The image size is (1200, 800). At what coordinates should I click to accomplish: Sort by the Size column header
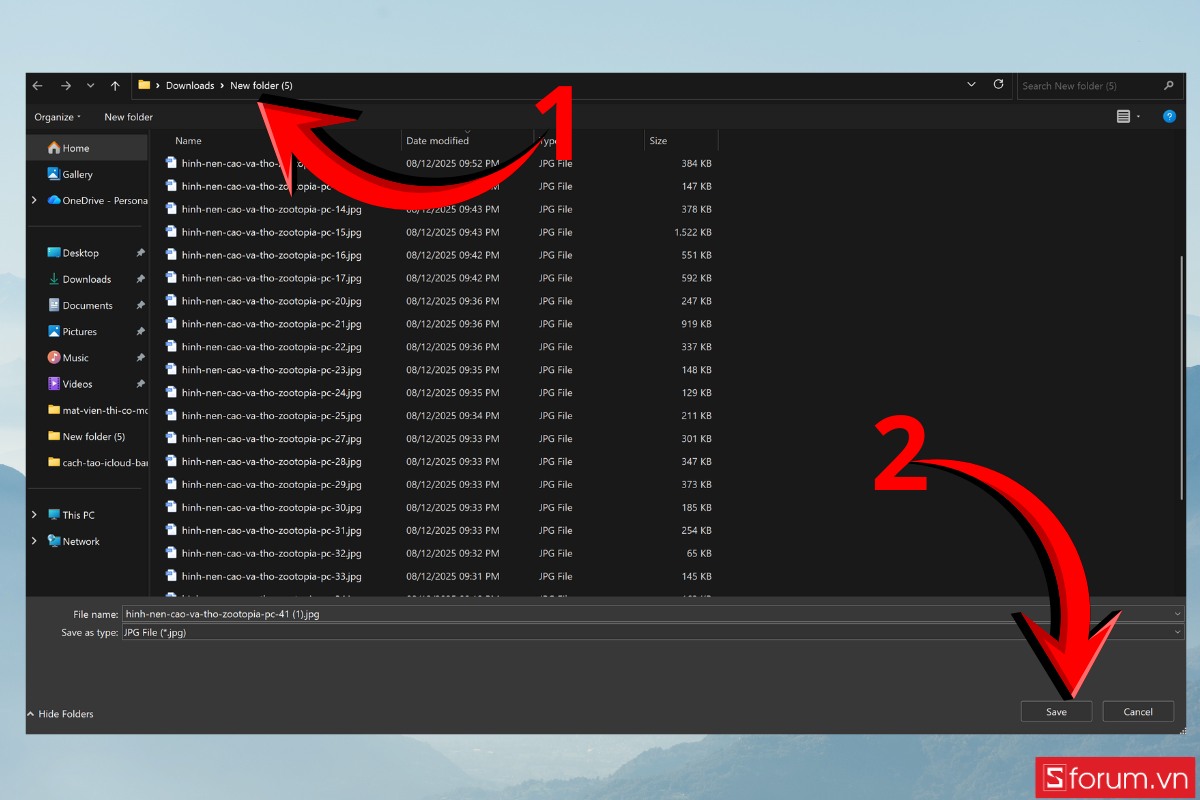click(658, 141)
